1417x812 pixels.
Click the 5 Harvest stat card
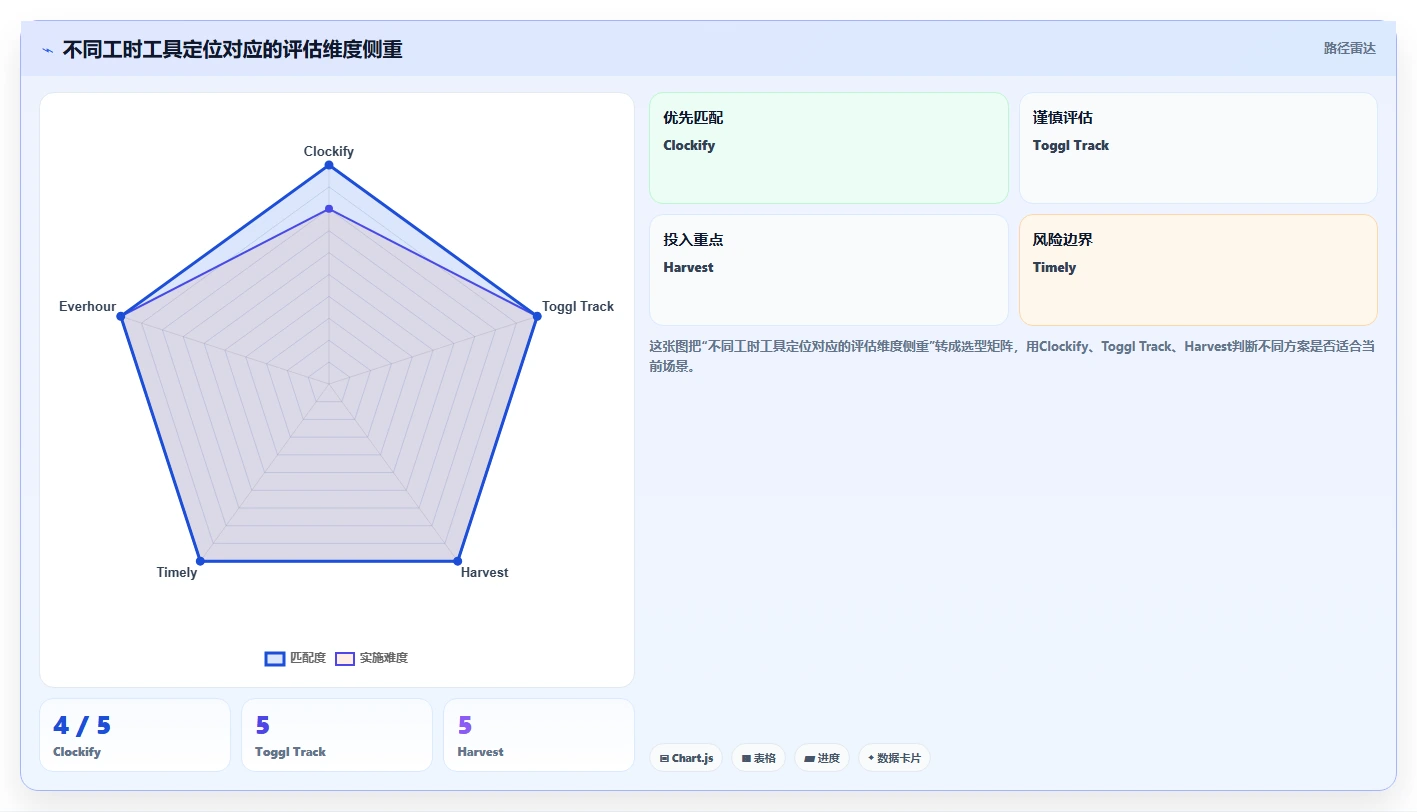(x=539, y=735)
